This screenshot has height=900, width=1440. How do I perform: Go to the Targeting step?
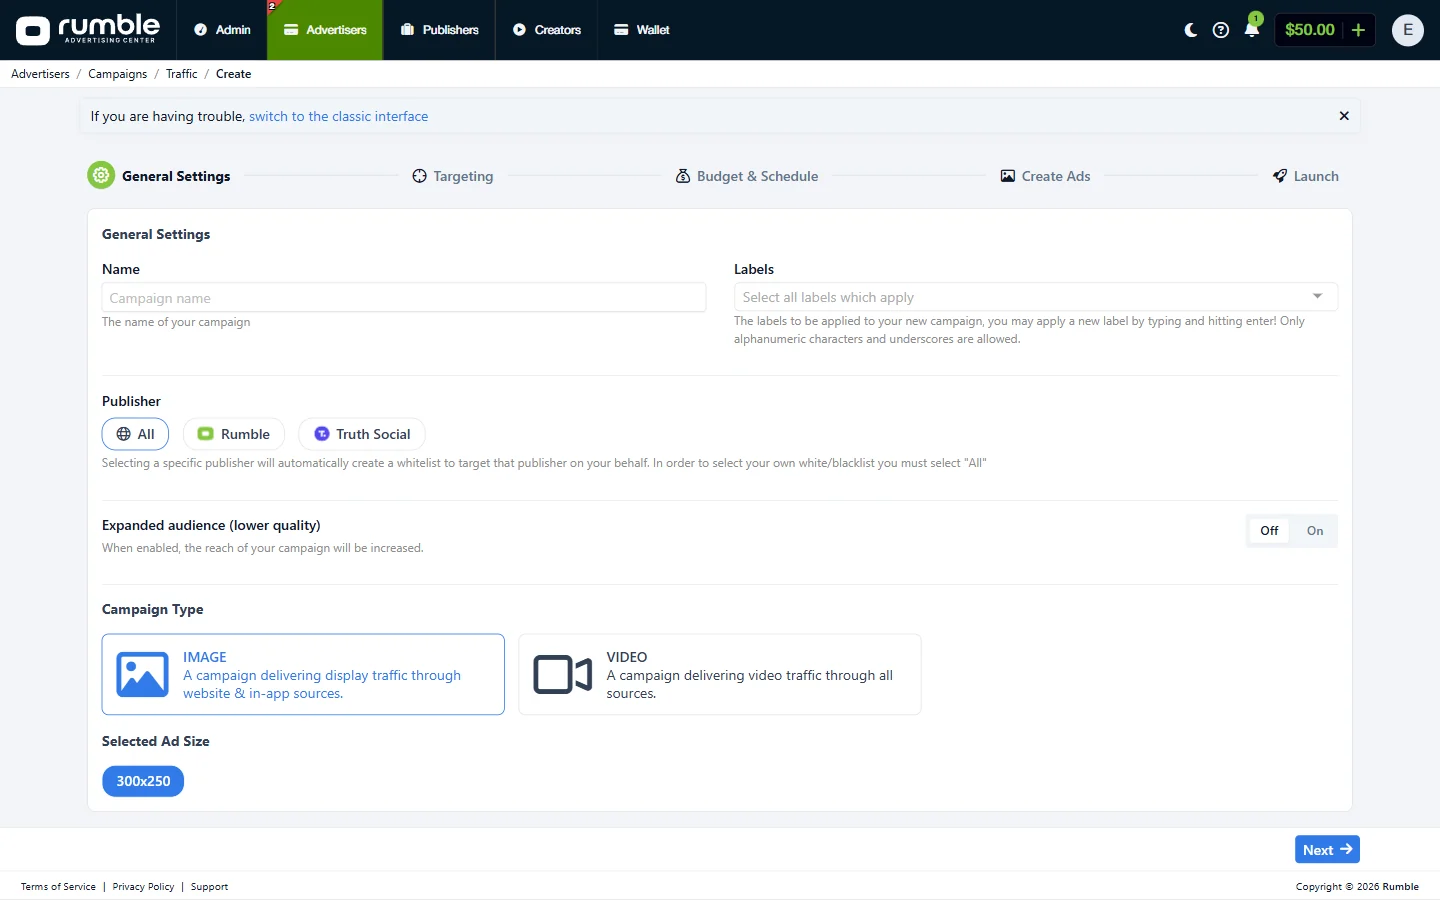coord(453,176)
